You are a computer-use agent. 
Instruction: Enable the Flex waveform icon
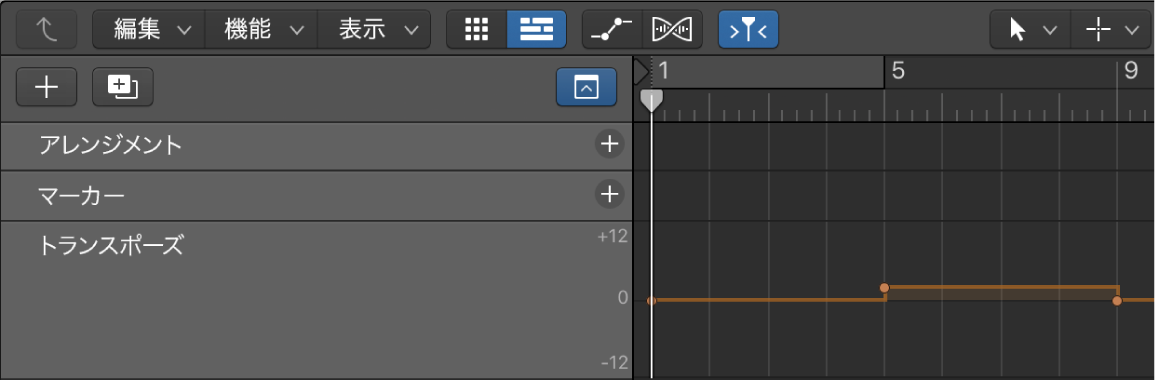point(672,30)
